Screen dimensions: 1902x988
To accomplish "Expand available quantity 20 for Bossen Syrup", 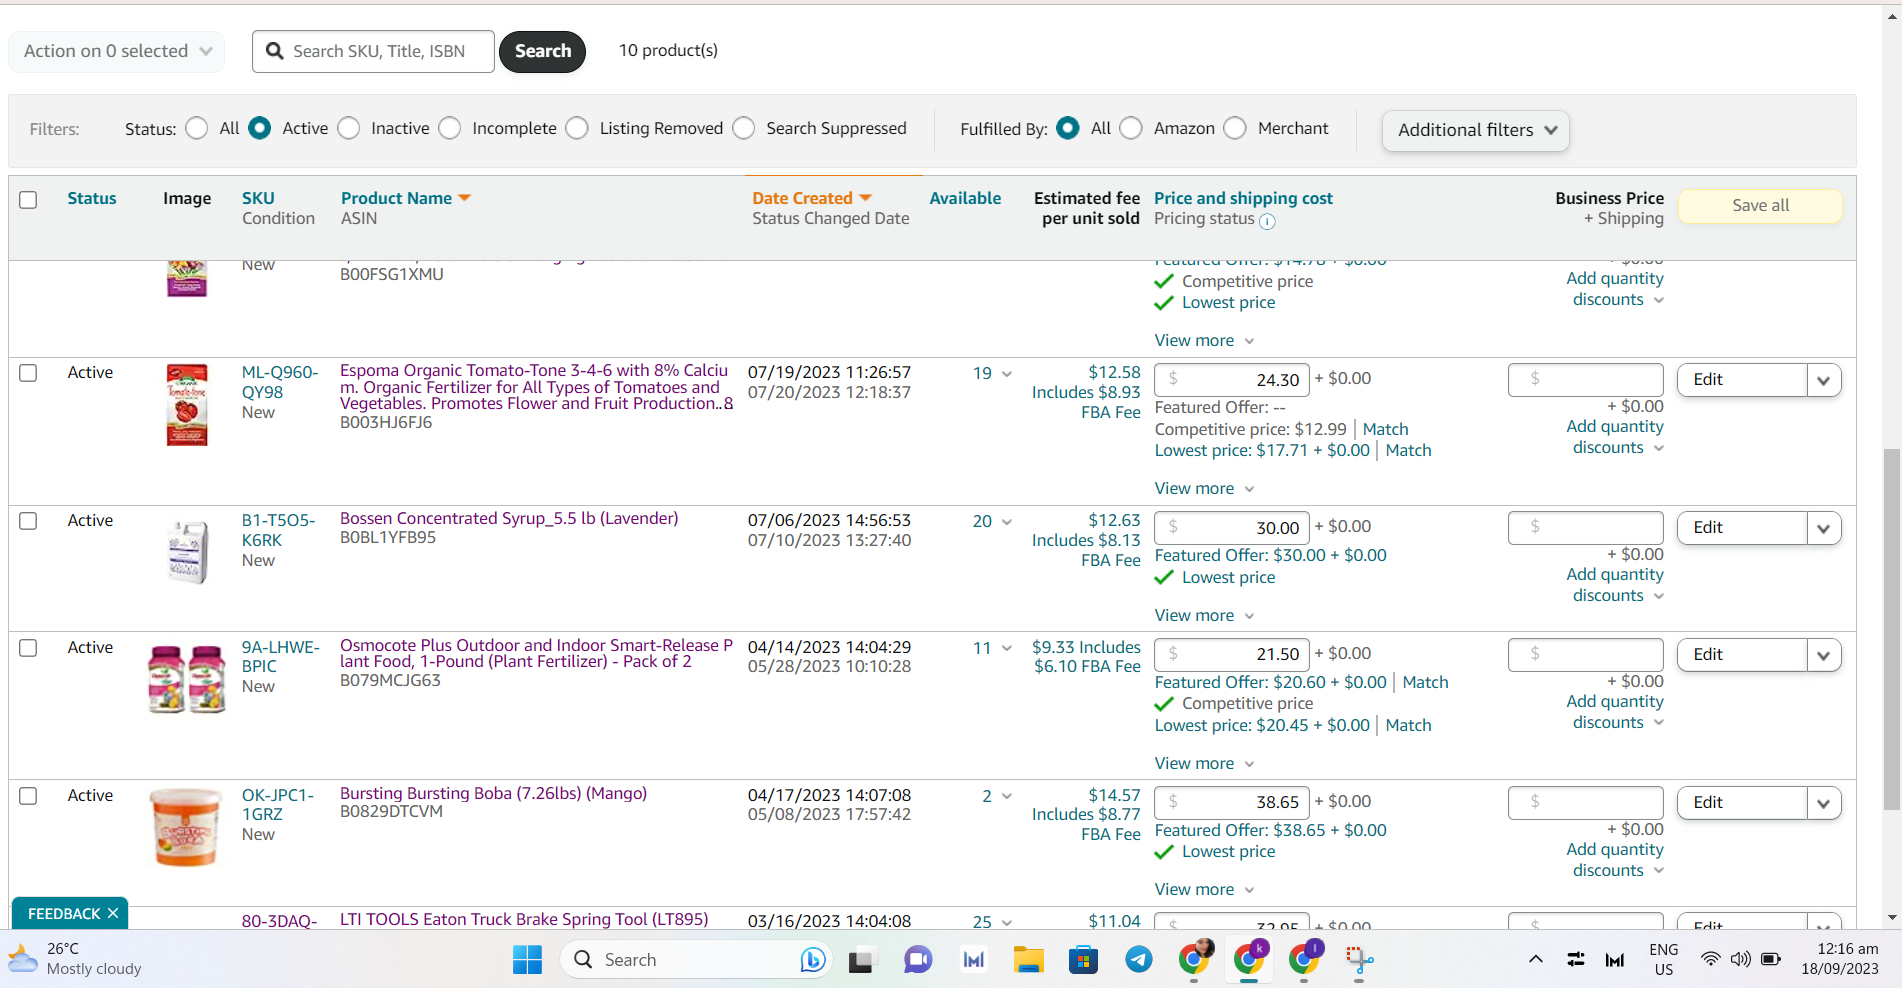I will pos(1007,522).
